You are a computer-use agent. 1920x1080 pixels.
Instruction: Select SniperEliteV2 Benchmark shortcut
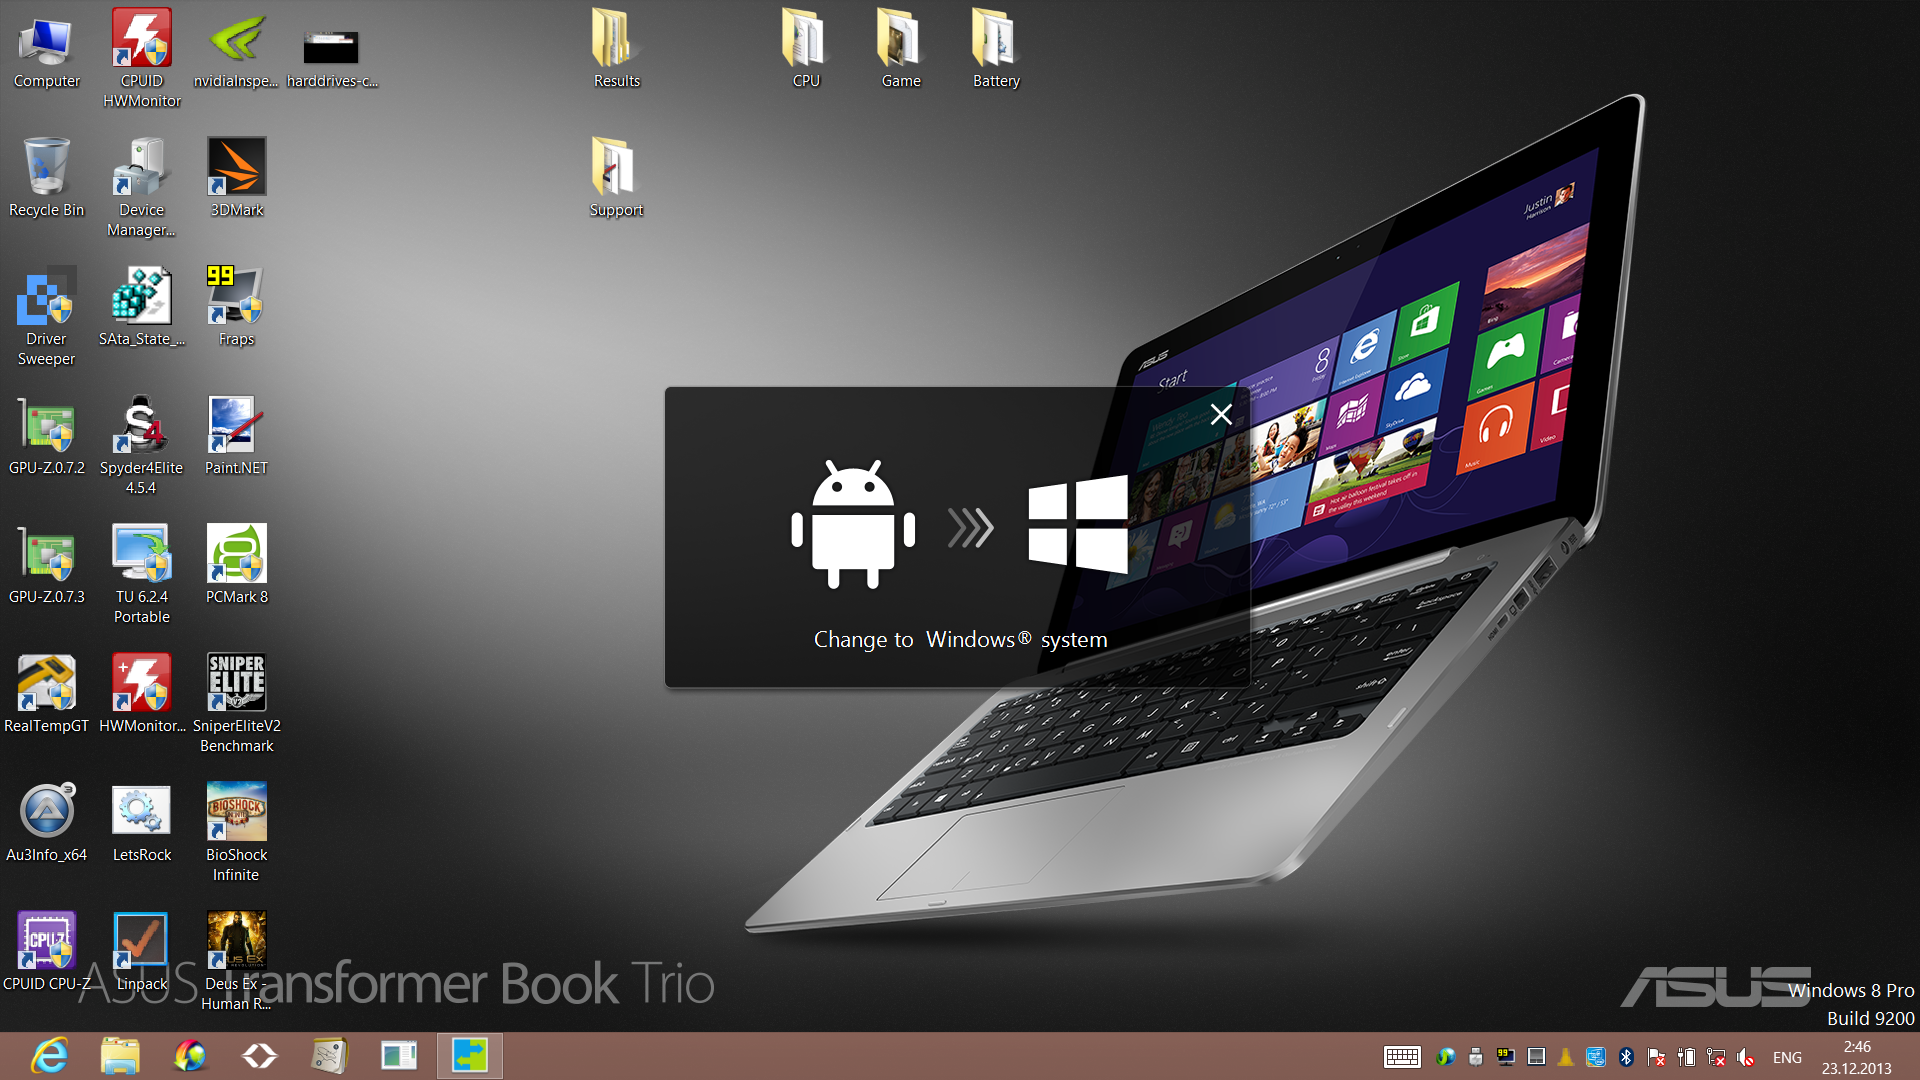236,704
